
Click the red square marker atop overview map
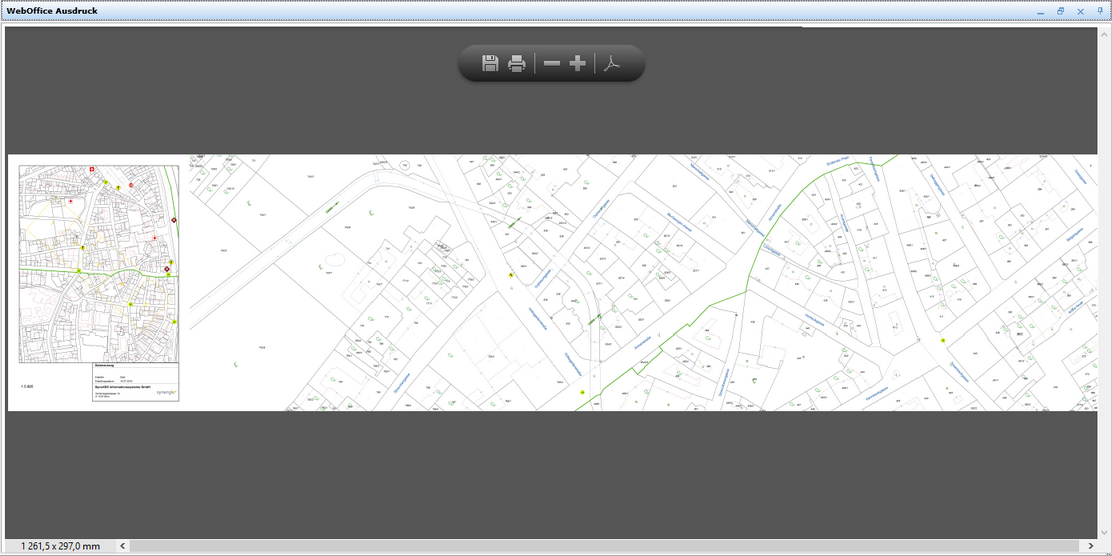pyautogui.click(x=92, y=170)
